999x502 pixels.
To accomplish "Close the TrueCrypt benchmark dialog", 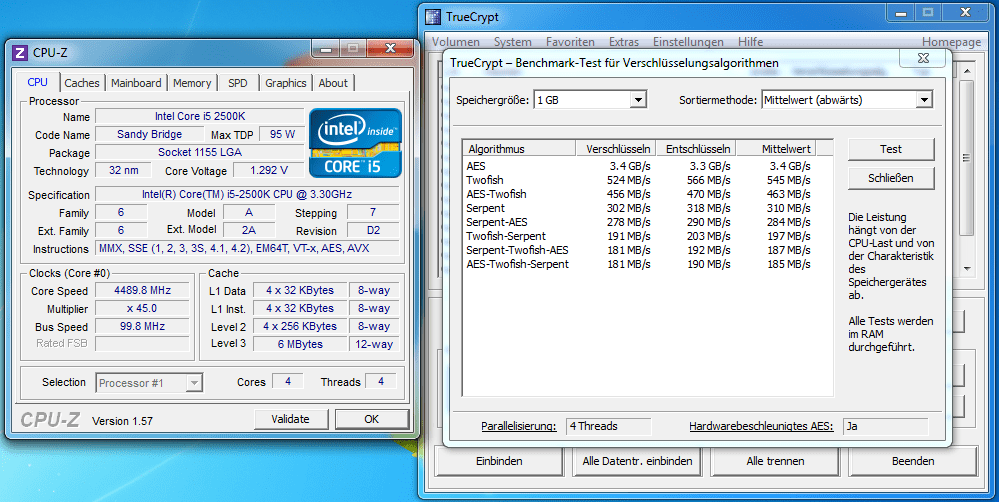I will point(923,57).
